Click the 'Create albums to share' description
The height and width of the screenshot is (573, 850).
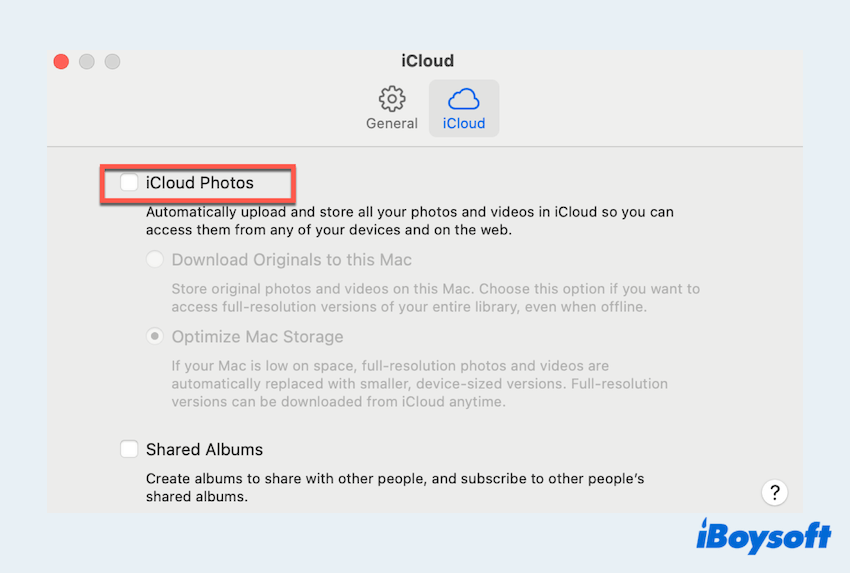pos(395,487)
